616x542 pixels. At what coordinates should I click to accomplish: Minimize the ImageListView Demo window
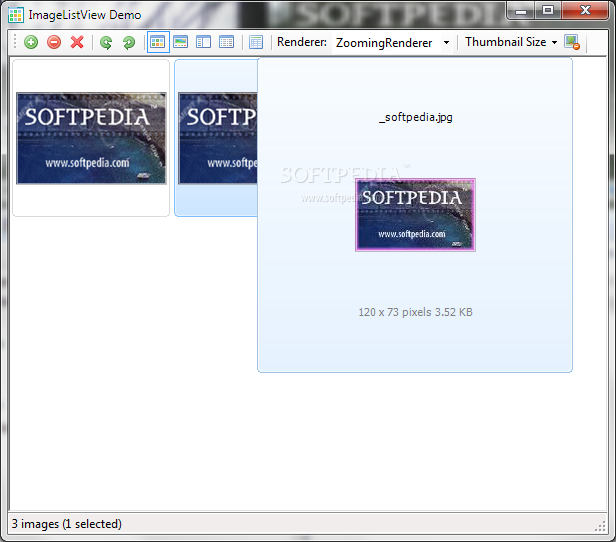coord(521,11)
